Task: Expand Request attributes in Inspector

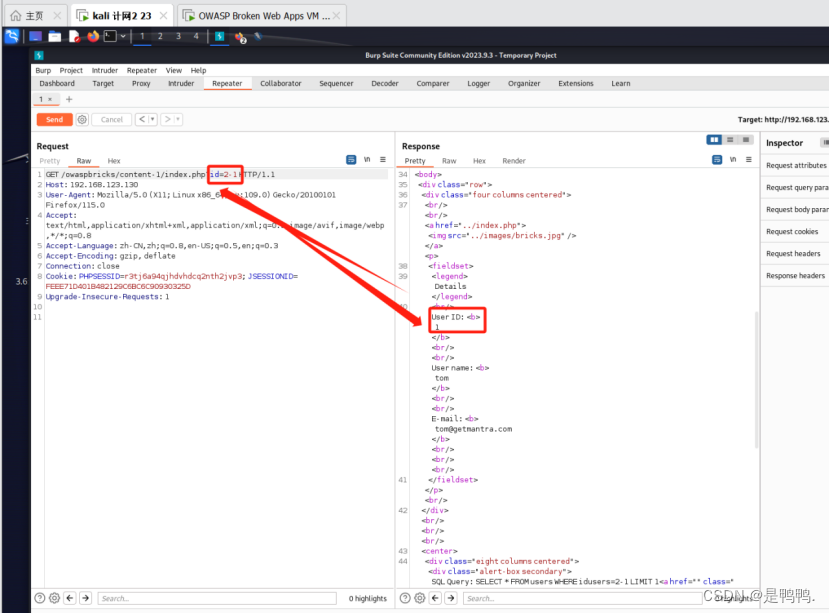Action: [796, 166]
